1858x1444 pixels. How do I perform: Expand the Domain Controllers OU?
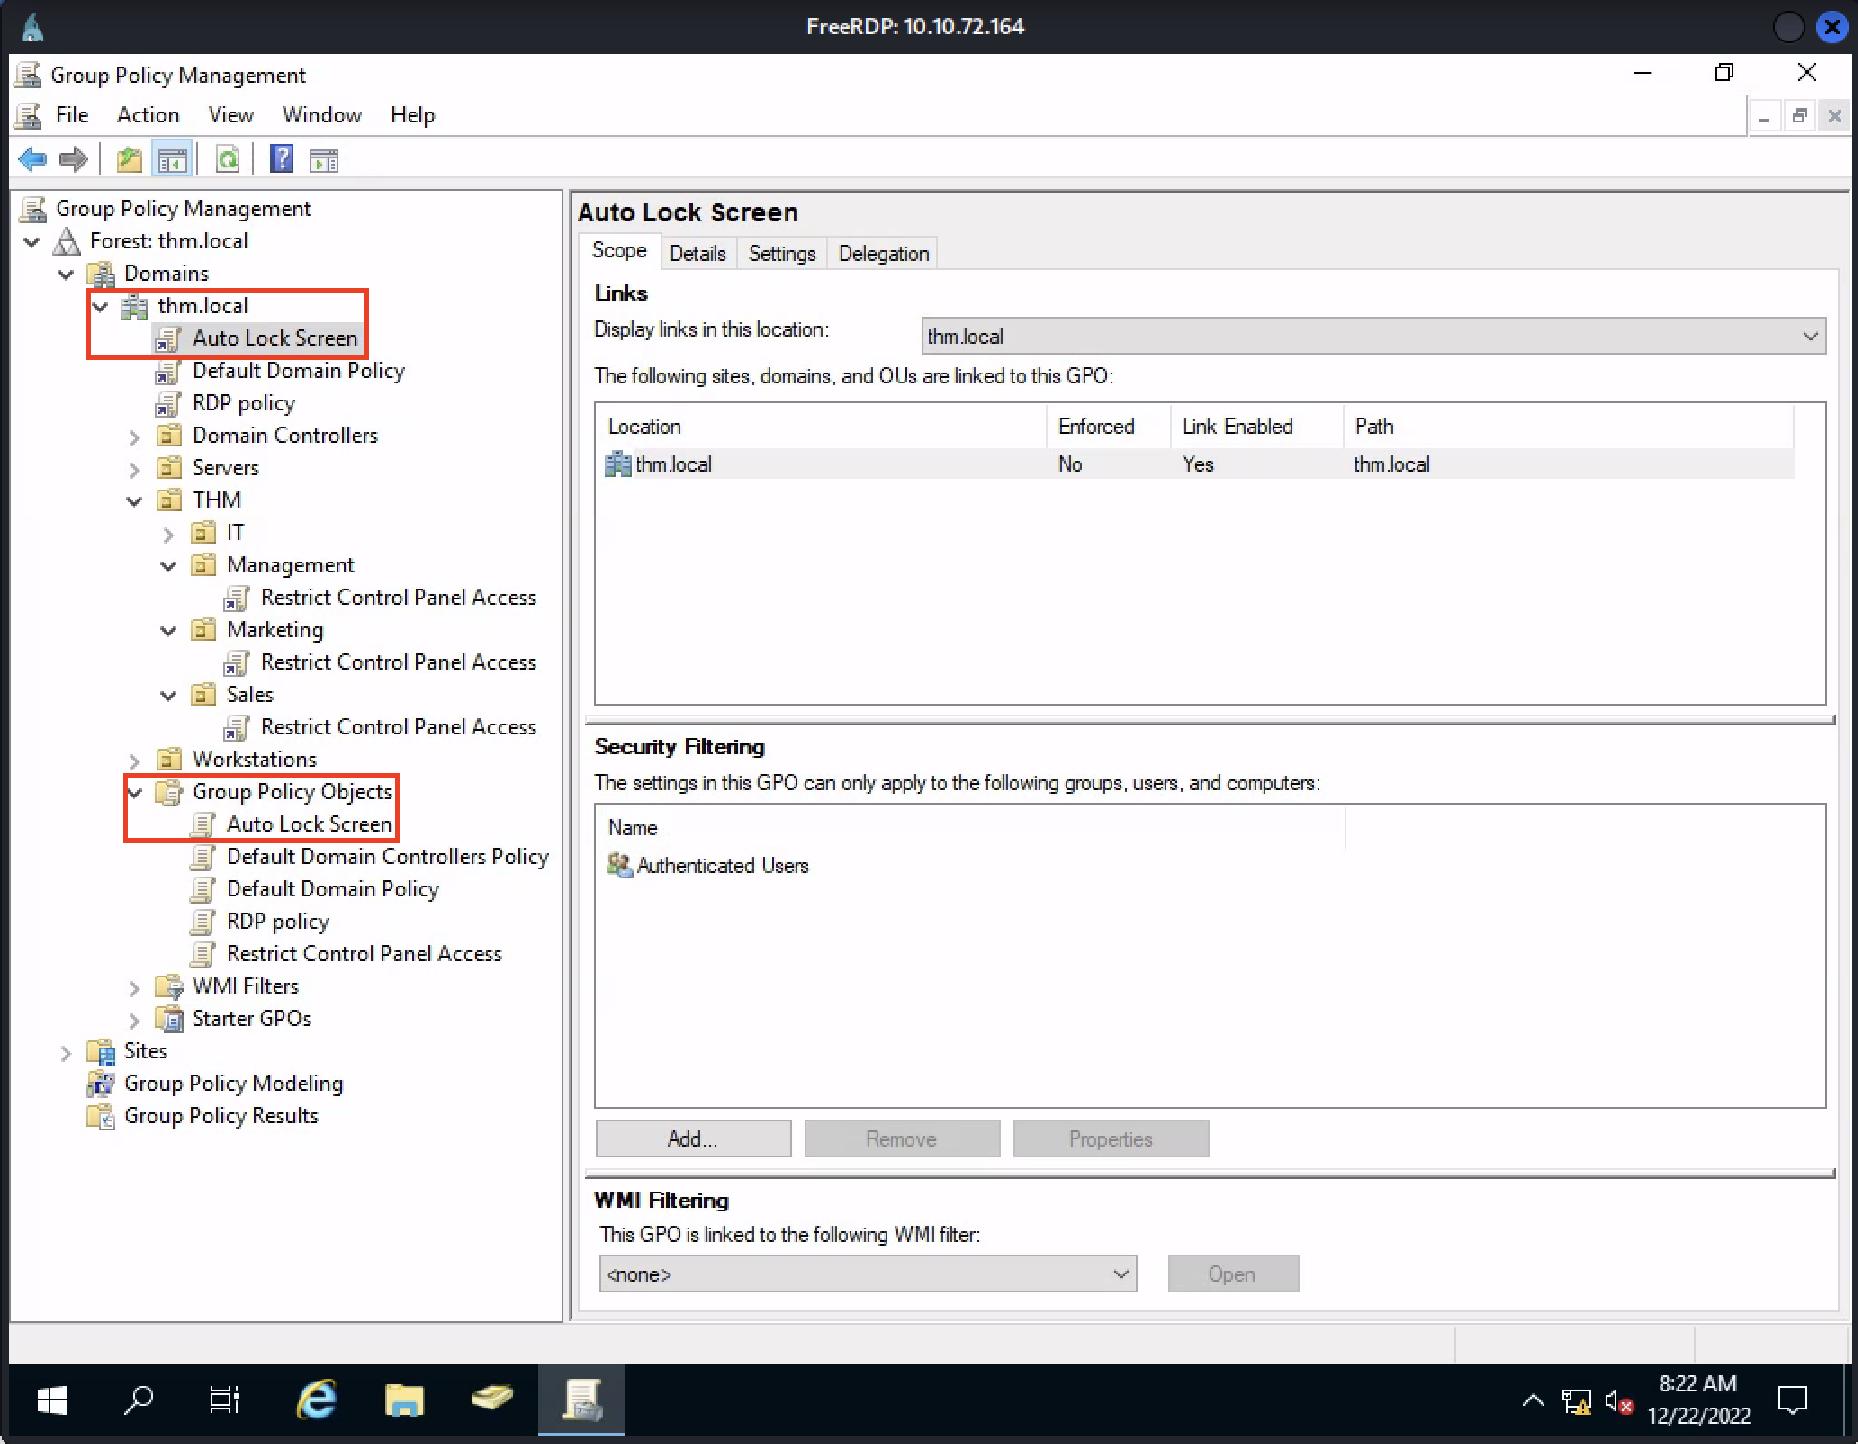pos(134,437)
